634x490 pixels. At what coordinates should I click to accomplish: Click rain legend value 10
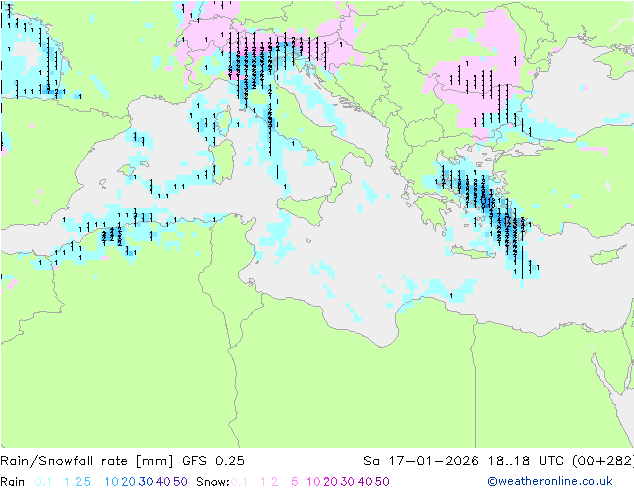pos(112,482)
